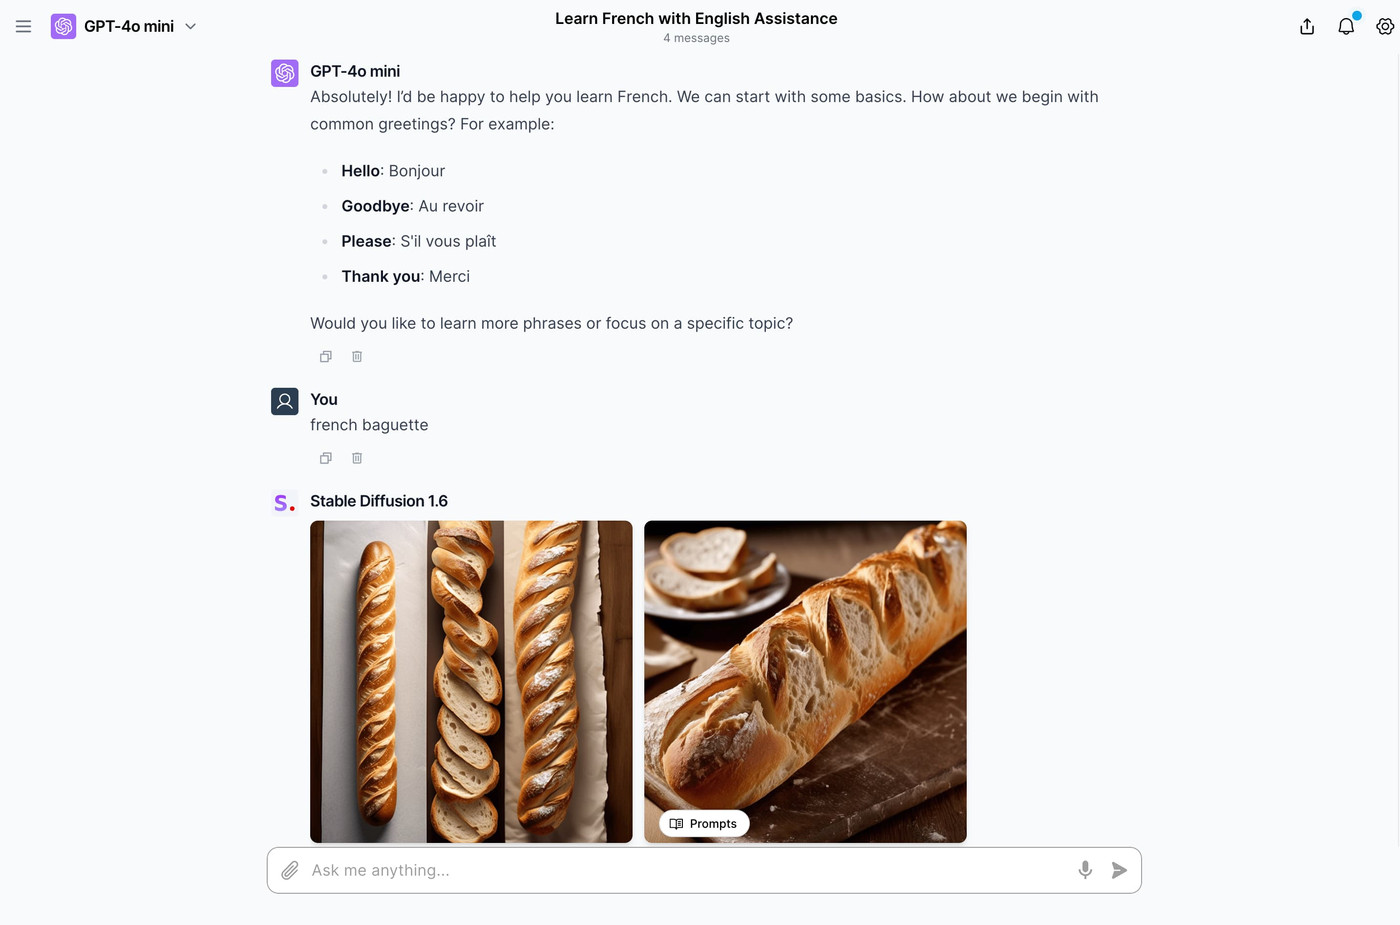This screenshot has width=1400, height=925.
Task: Click the You profile avatar icon
Action: [284, 400]
